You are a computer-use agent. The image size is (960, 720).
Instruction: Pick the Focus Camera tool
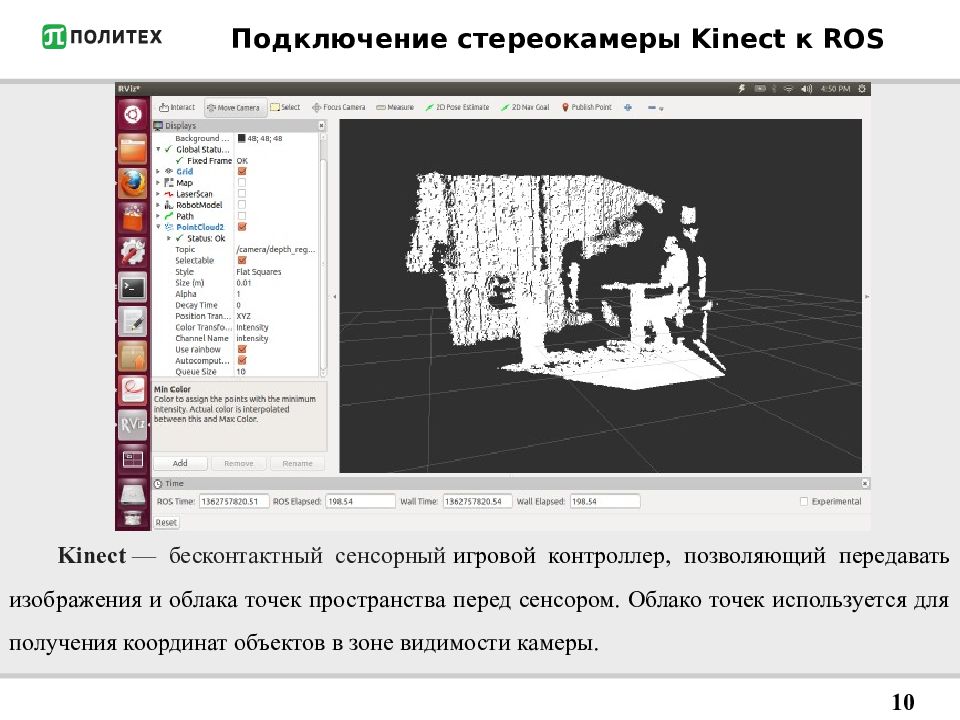339,107
